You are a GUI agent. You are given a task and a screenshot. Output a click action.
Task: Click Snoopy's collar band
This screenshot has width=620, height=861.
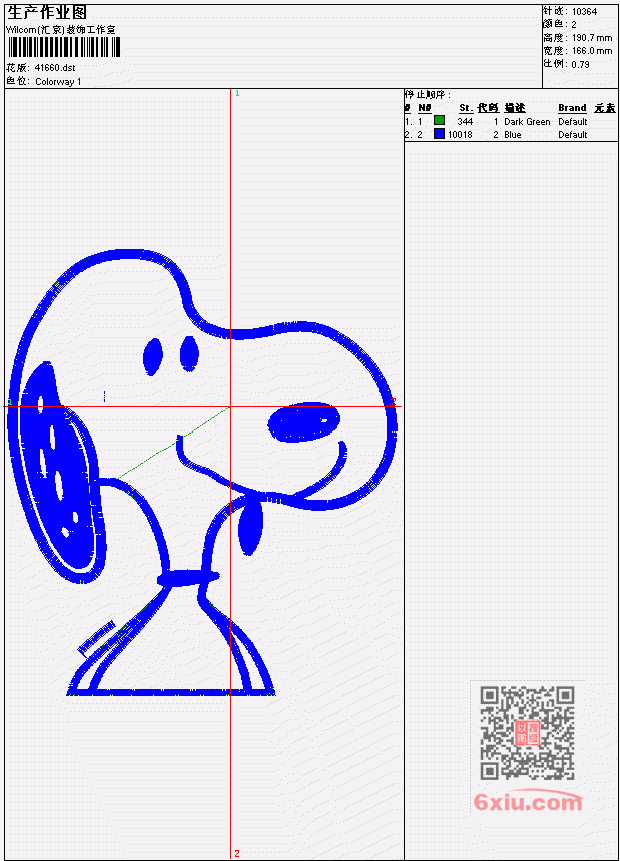click(188, 578)
